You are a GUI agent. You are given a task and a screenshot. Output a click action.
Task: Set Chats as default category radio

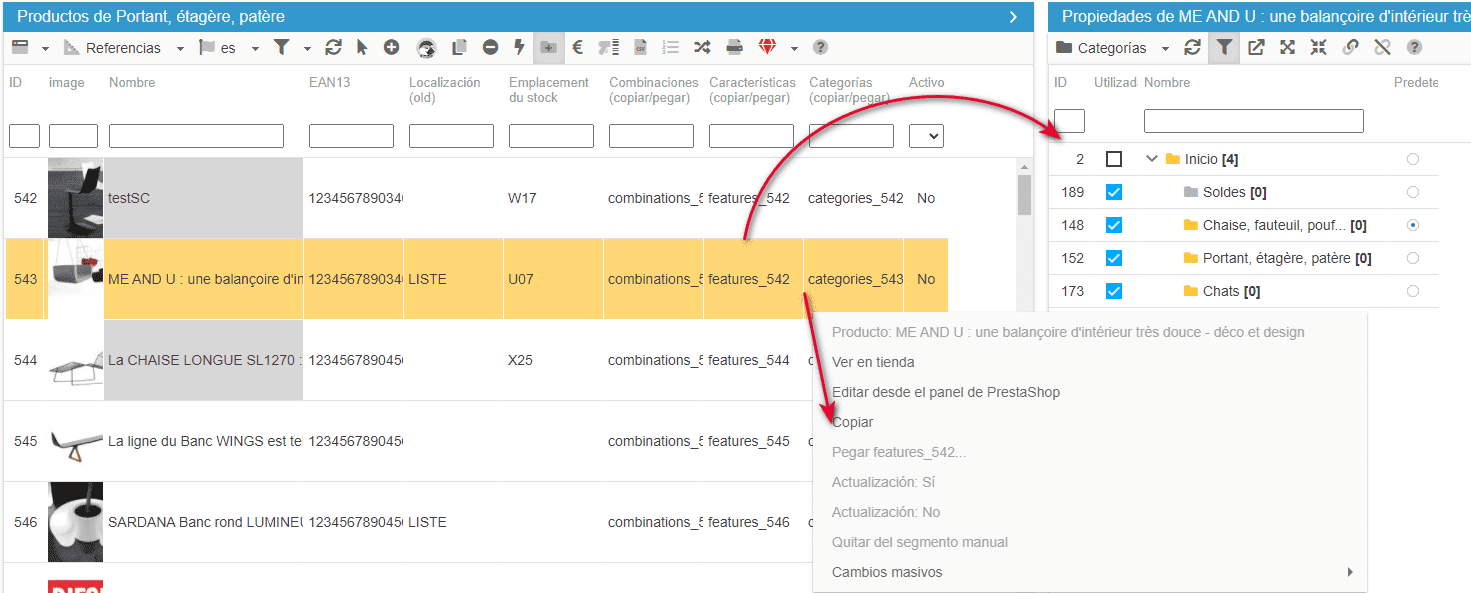(x=1412, y=291)
